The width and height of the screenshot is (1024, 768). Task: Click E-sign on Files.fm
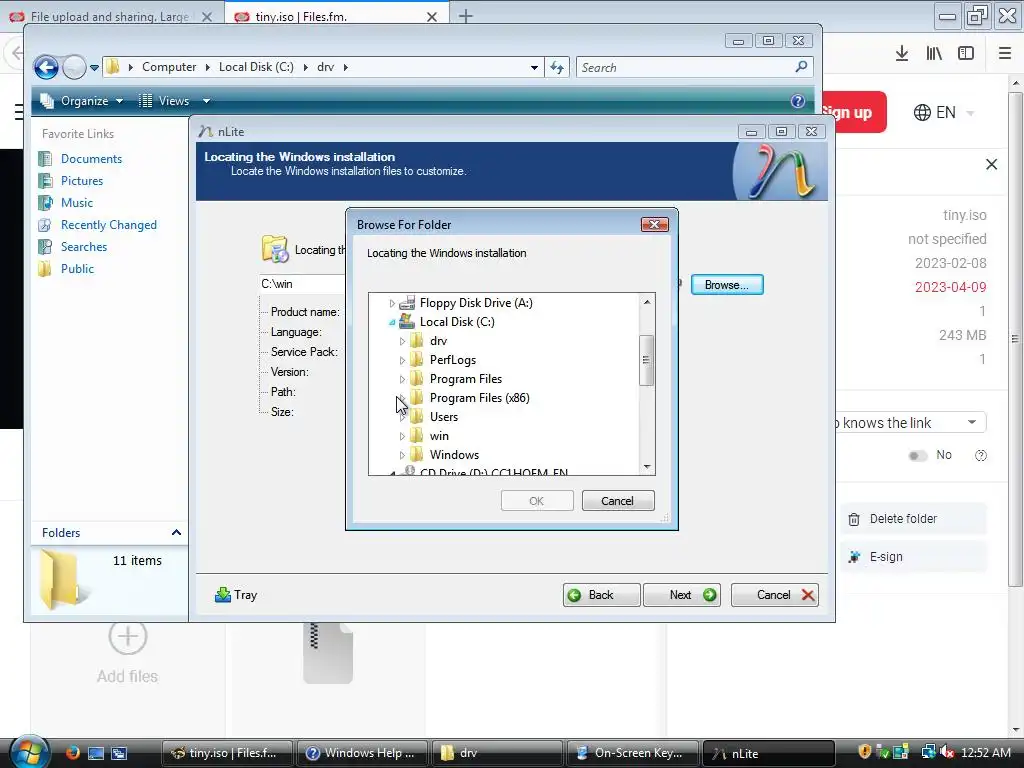[x=912, y=557]
